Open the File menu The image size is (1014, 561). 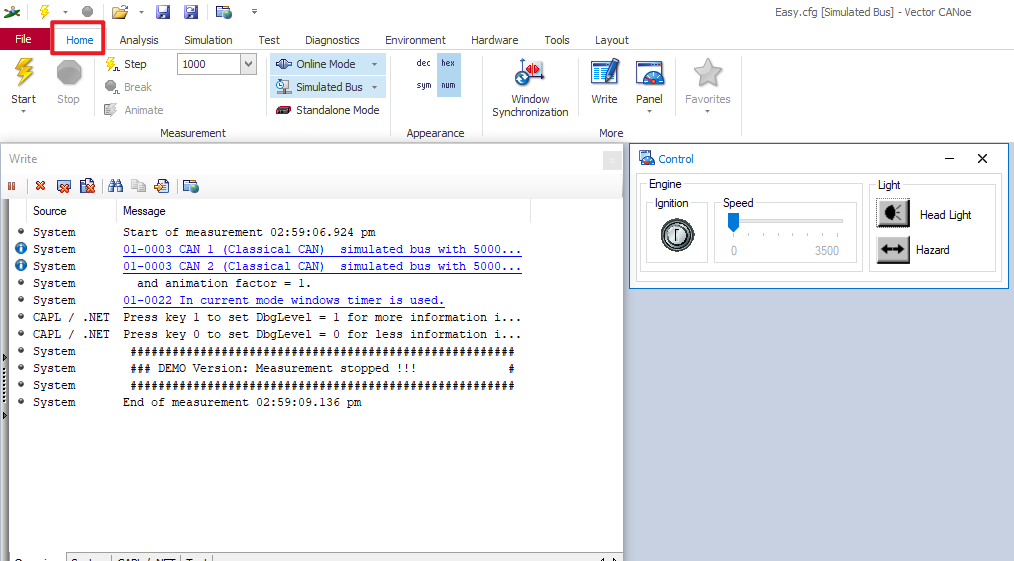tap(23, 39)
